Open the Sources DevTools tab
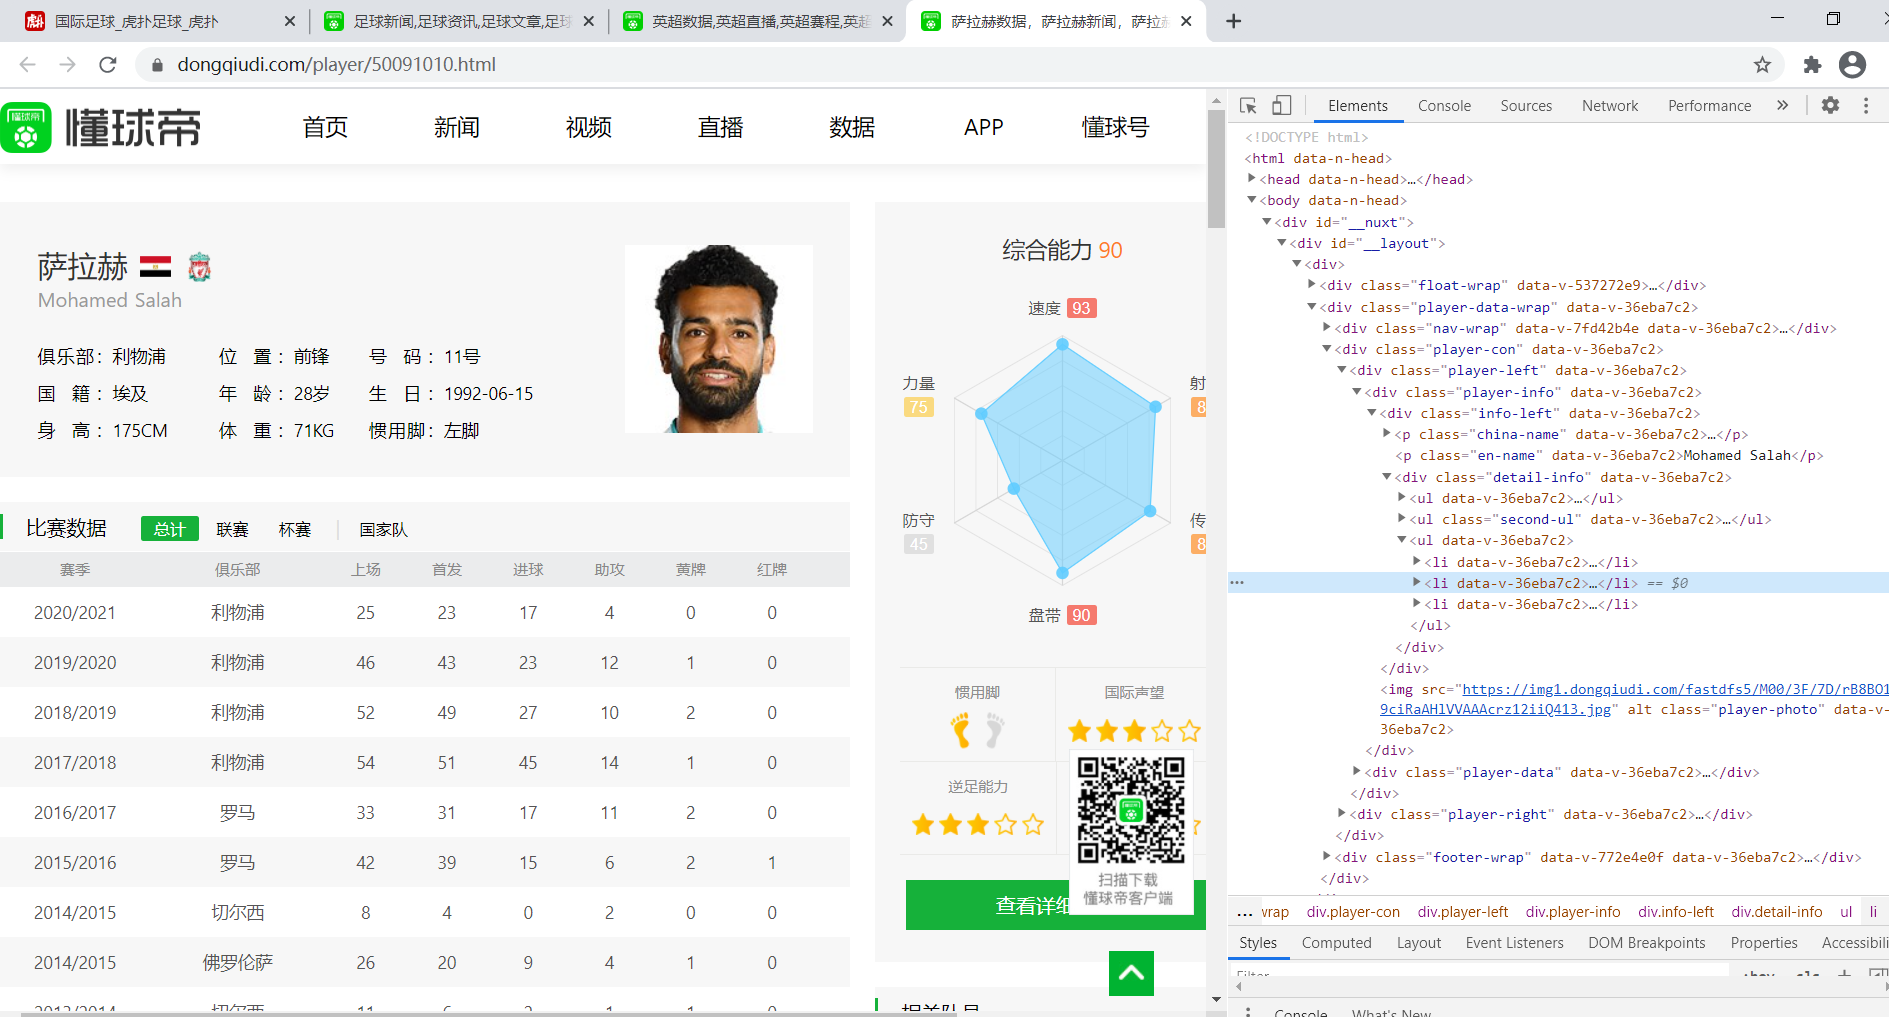Viewport: 1889px width, 1017px height. pyautogui.click(x=1526, y=106)
